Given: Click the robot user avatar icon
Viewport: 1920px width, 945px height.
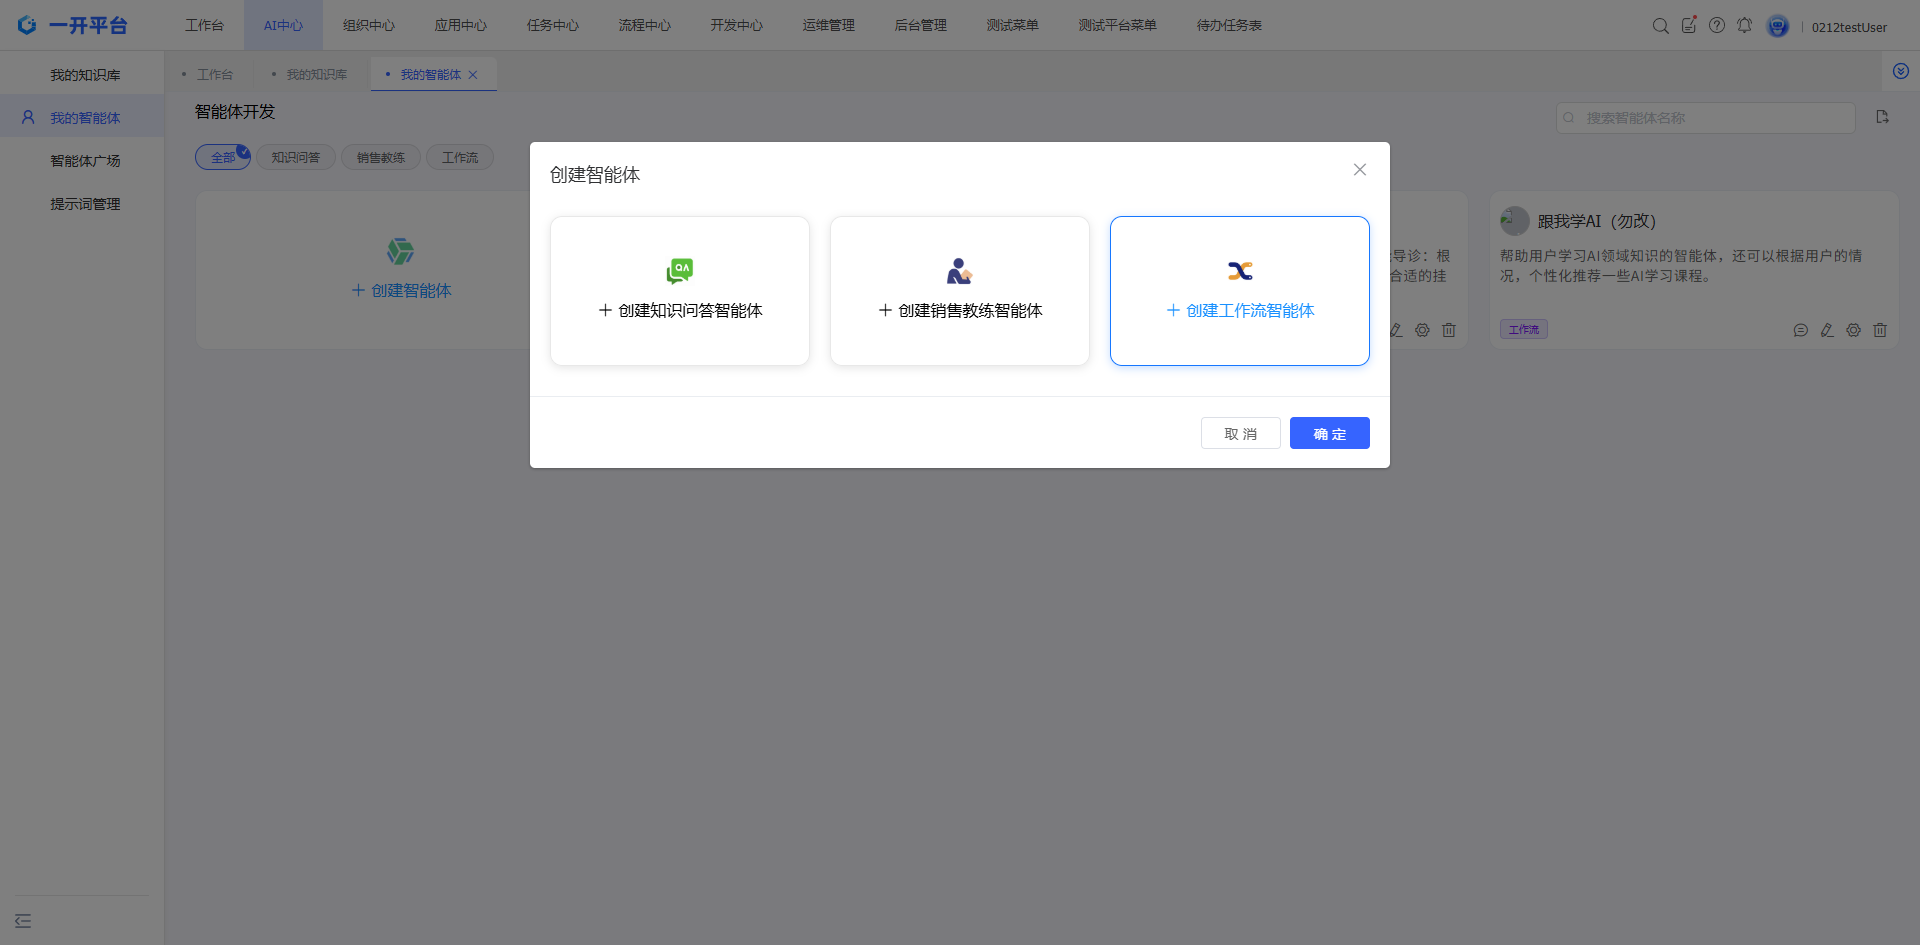Looking at the screenshot, I should tap(1777, 27).
